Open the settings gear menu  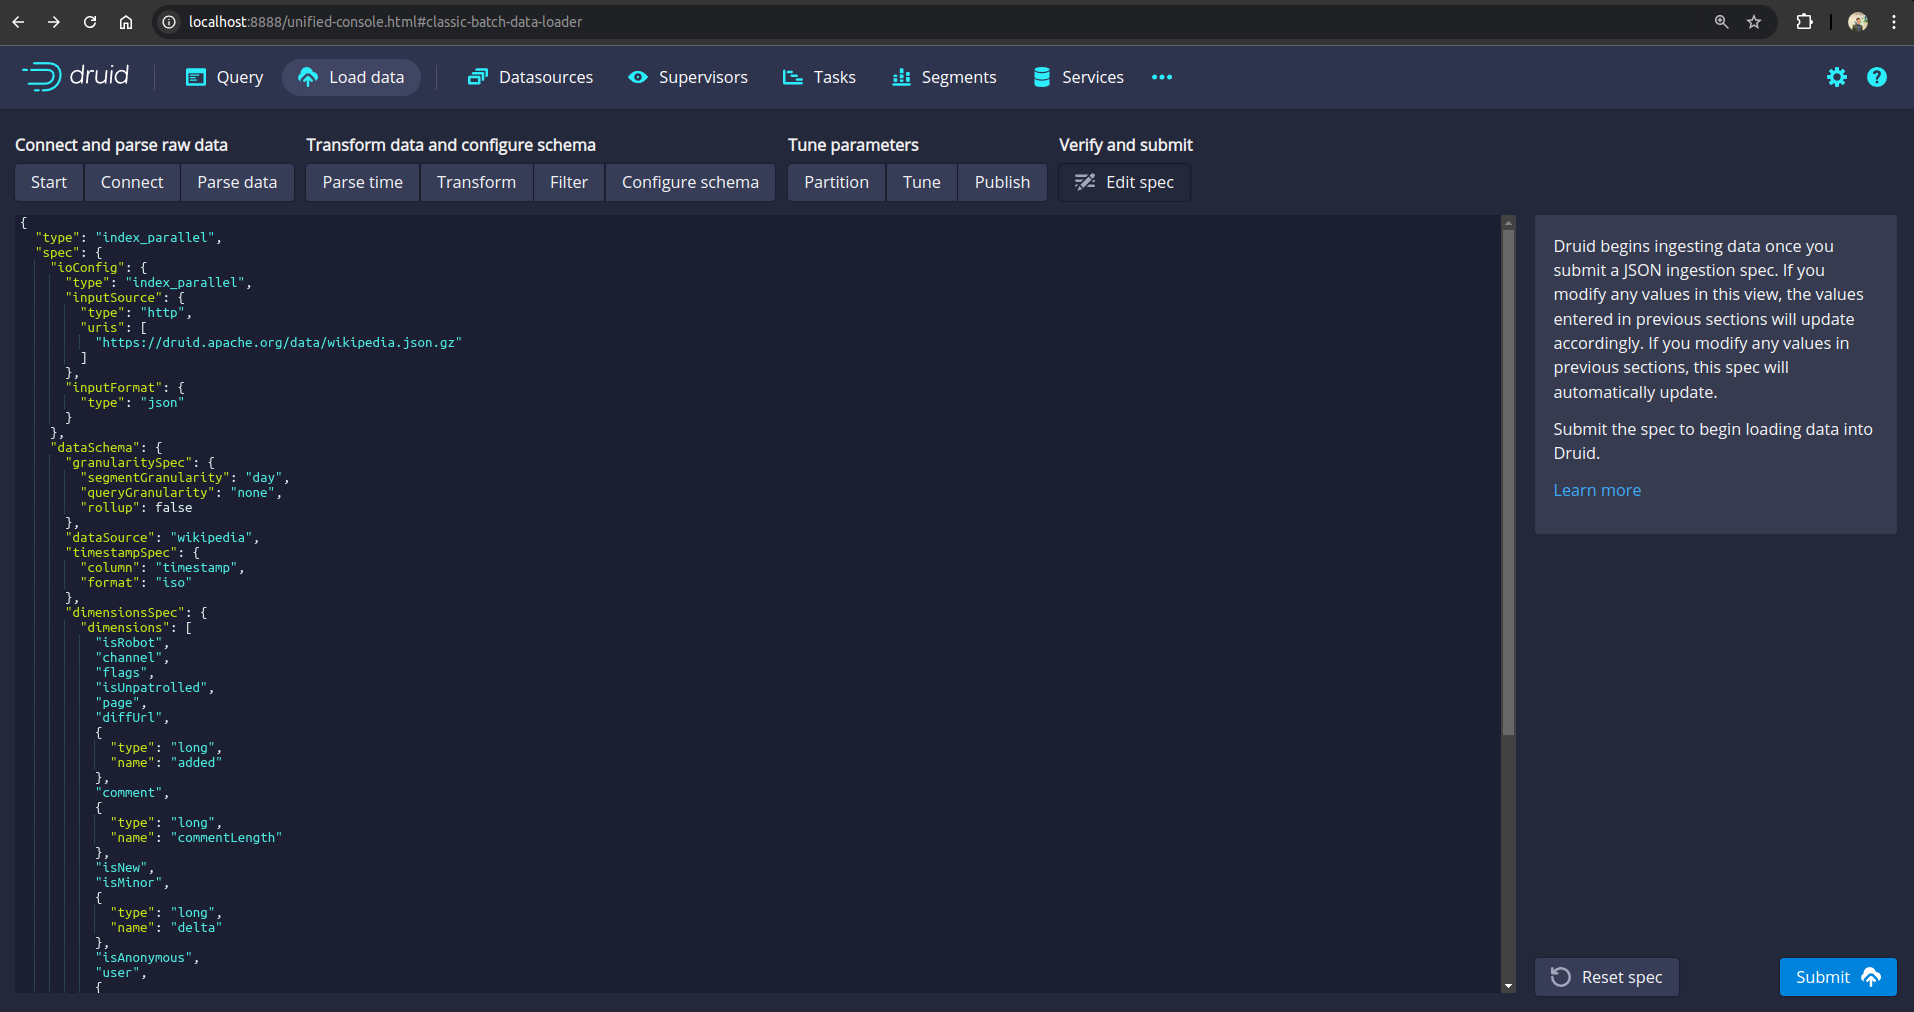point(1836,77)
